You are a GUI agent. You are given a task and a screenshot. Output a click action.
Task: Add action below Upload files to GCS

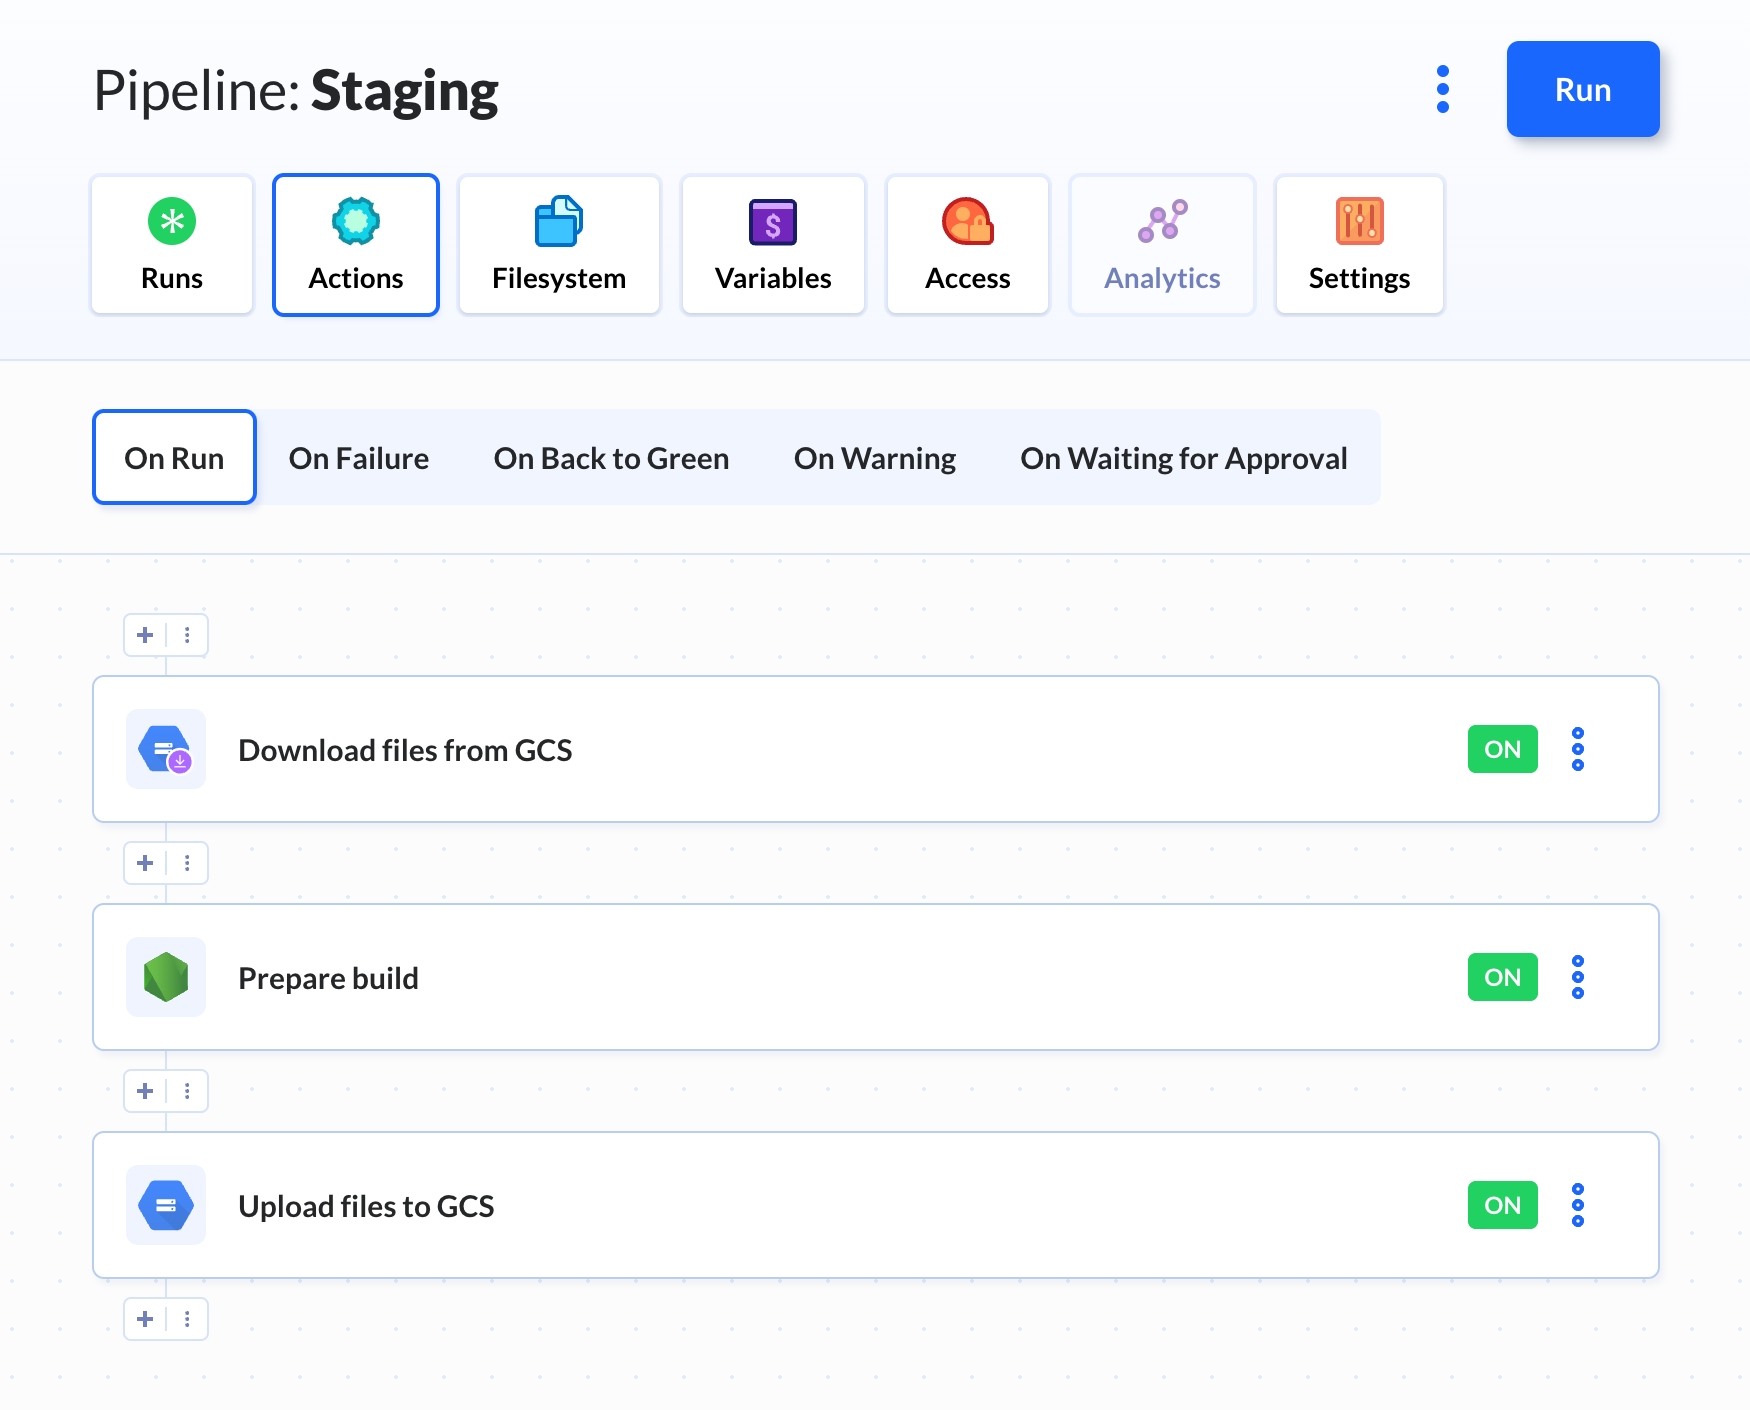coord(145,1319)
